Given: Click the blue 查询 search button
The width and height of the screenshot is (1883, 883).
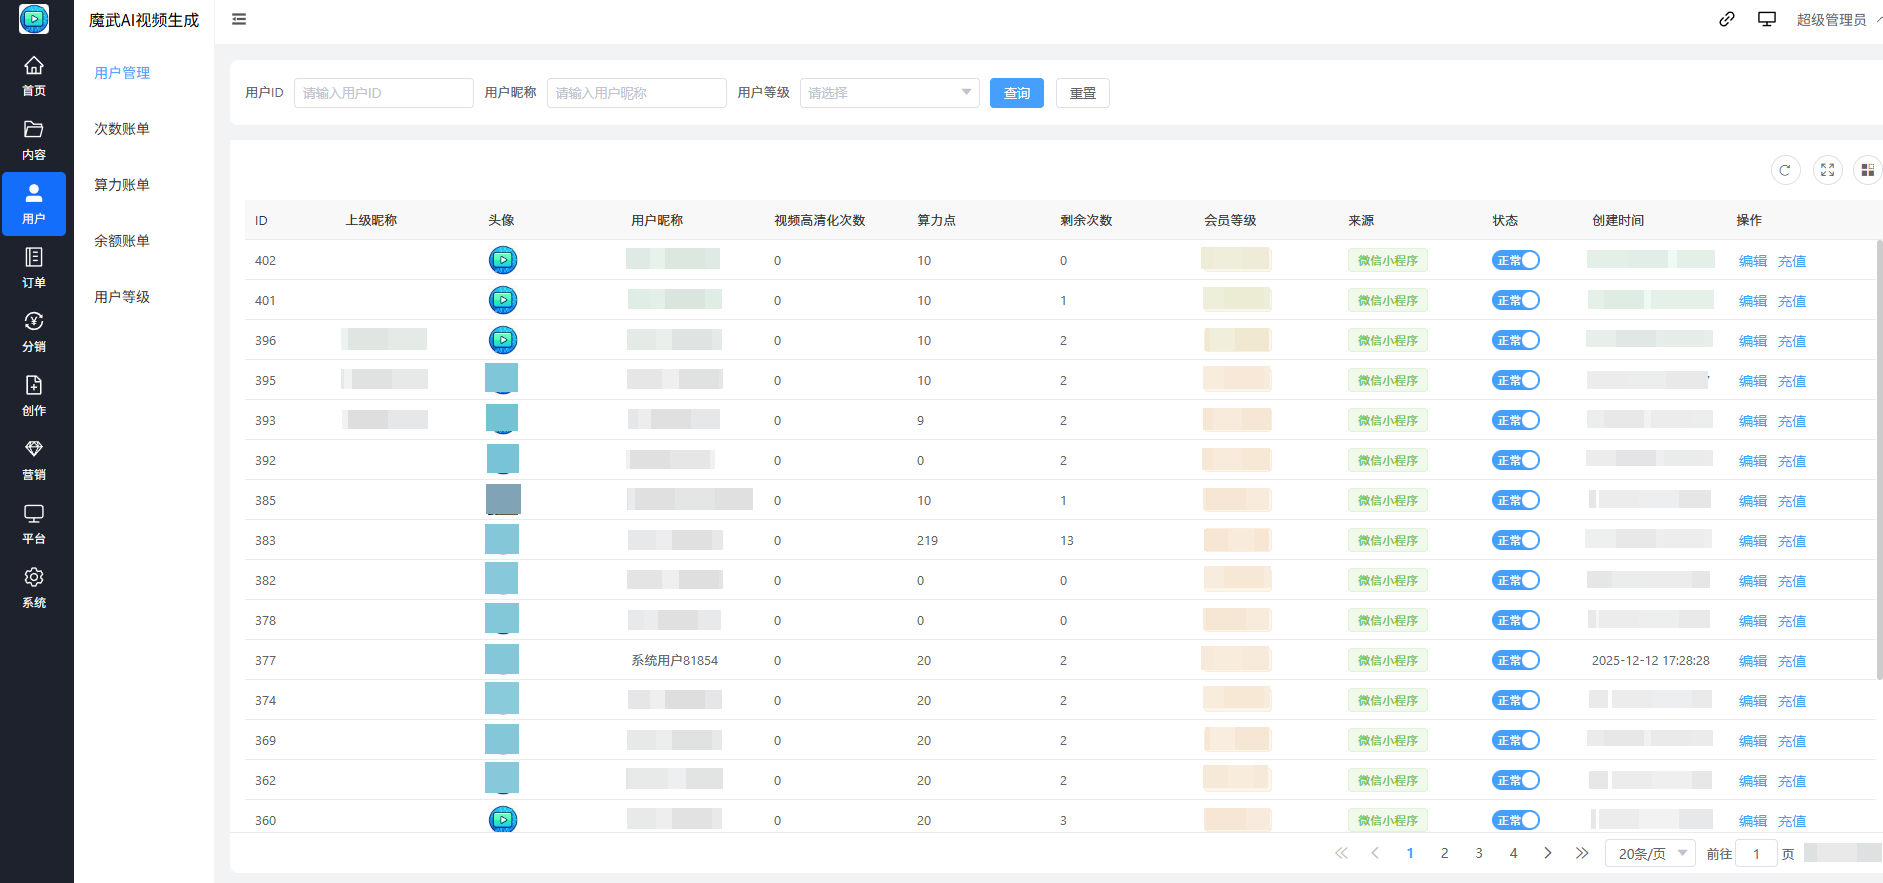Looking at the screenshot, I should point(1016,93).
